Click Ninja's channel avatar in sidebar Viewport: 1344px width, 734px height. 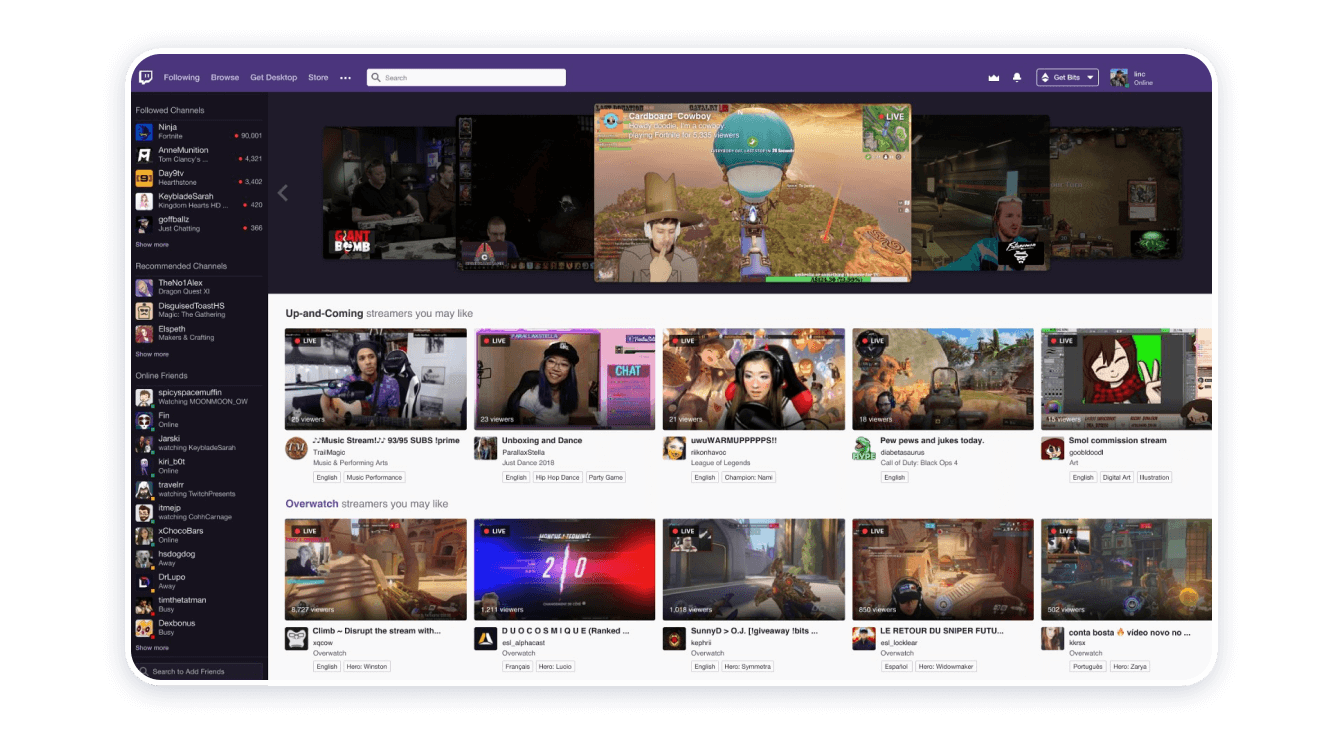click(144, 131)
